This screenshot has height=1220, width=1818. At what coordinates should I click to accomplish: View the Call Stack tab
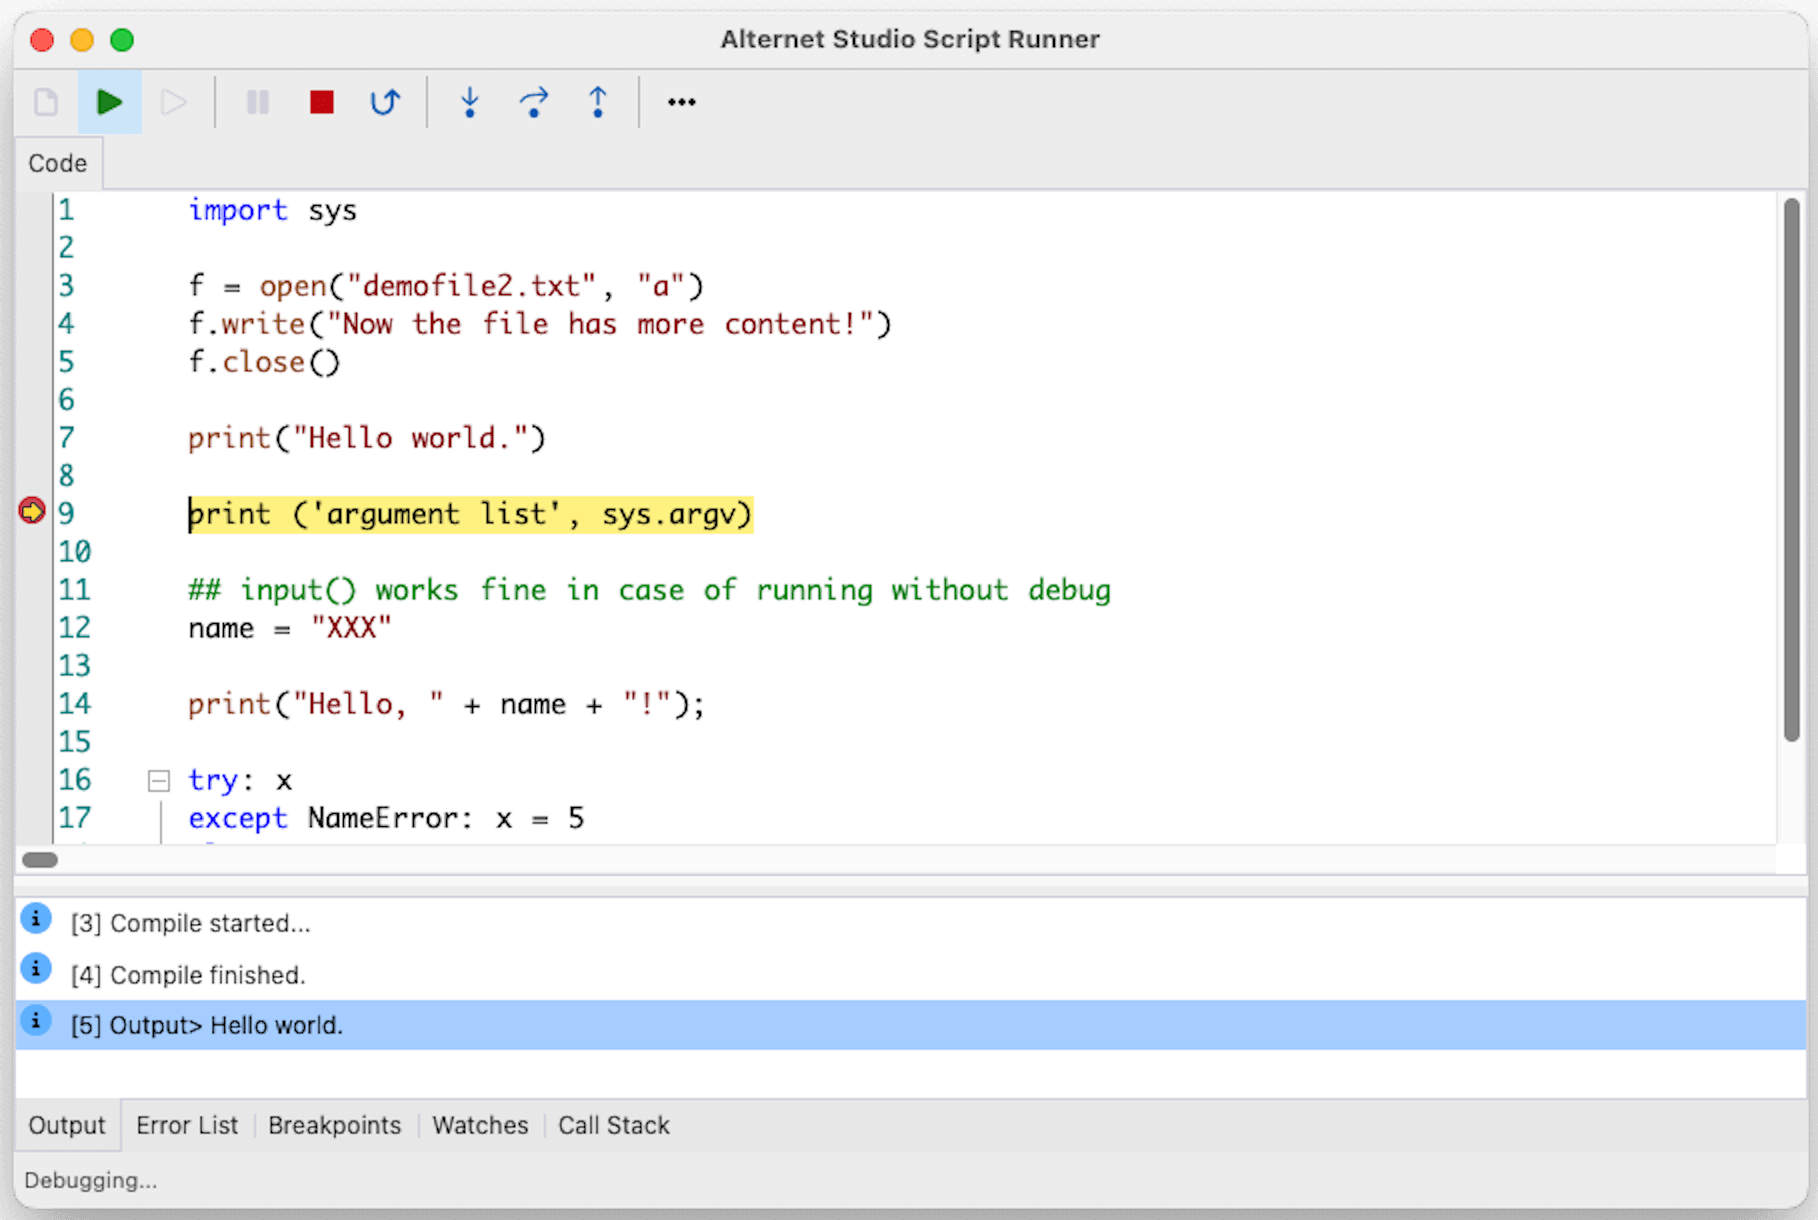614,1125
